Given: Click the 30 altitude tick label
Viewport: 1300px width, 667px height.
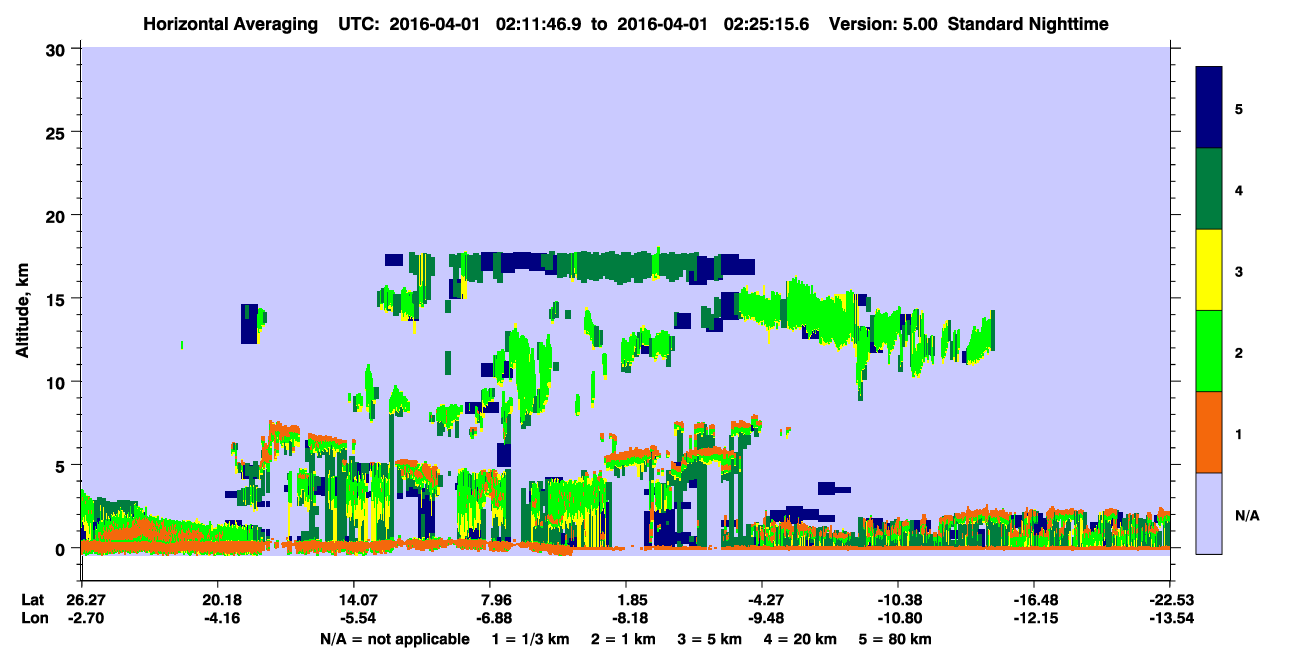Looking at the screenshot, I should tap(58, 48).
